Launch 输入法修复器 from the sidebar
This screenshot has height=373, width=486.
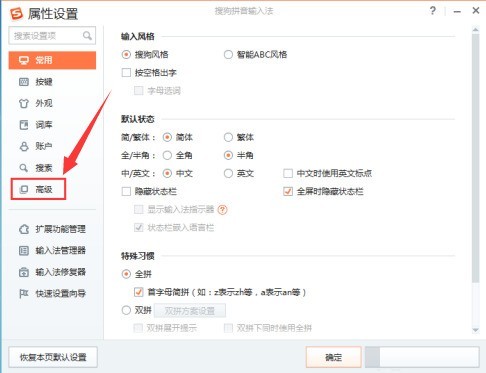click(52, 272)
